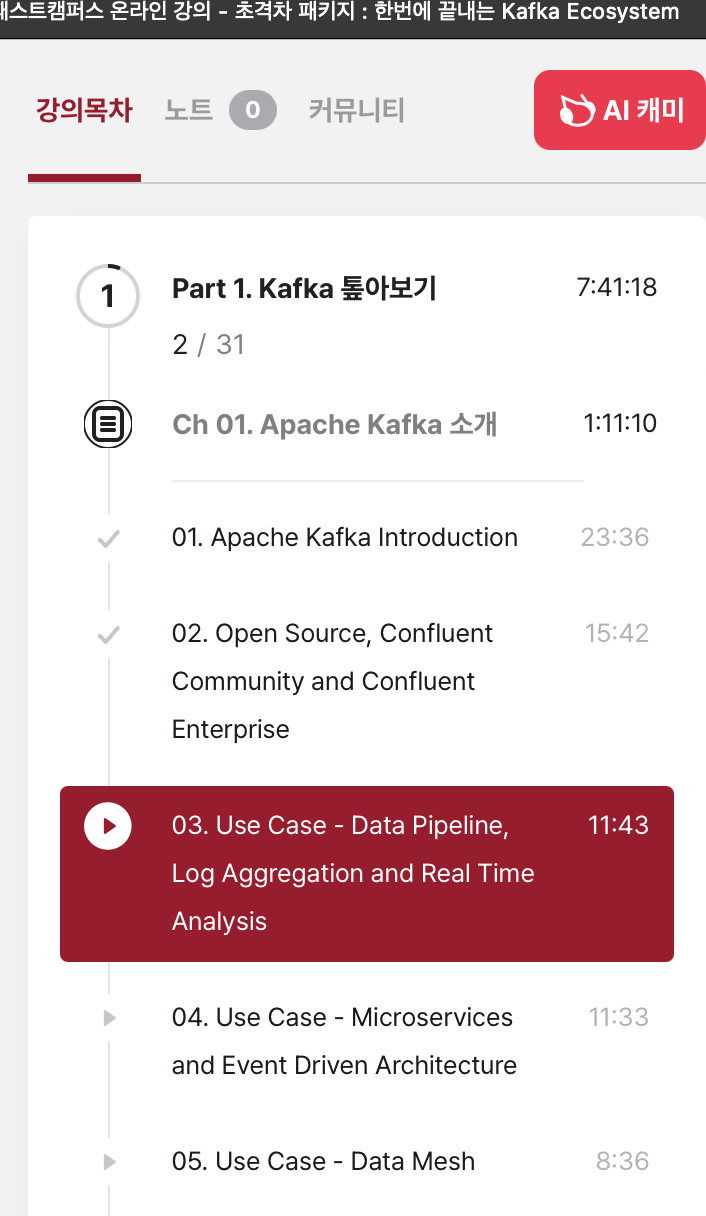Click the completed checkmark for lecture 02
This screenshot has width=706, height=1216.
click(x=108, y=635)
